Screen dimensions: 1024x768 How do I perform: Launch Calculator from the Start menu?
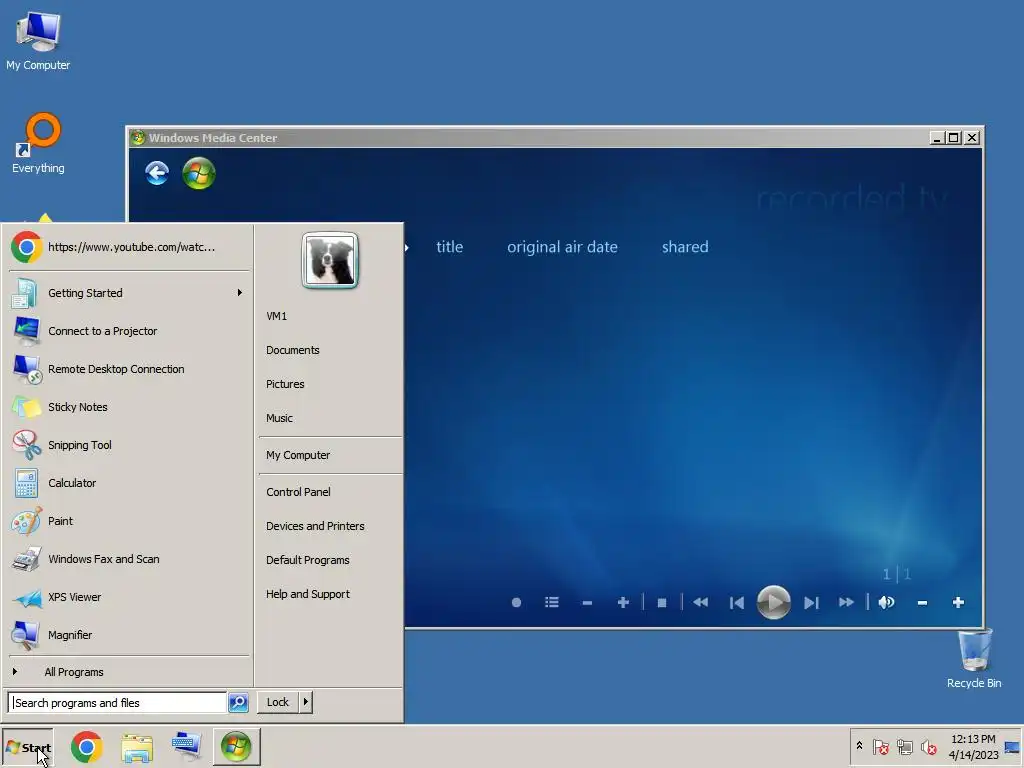pos(129,483)
